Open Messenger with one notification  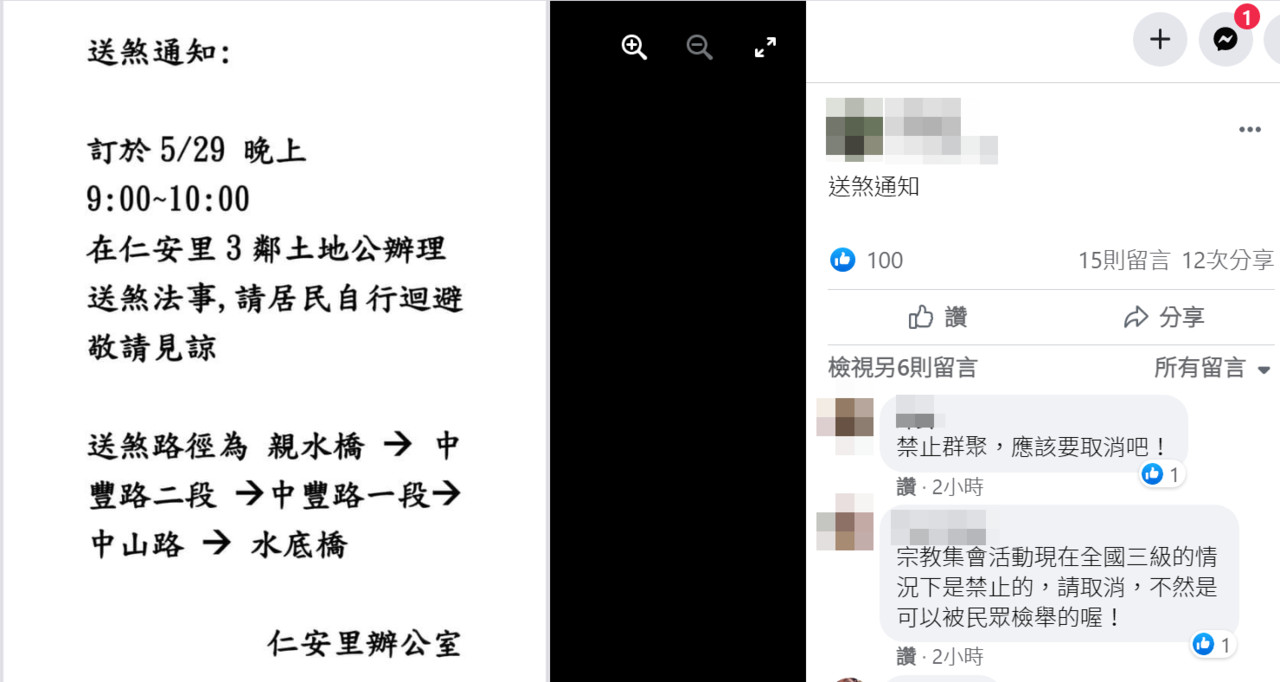point(1226,39)
